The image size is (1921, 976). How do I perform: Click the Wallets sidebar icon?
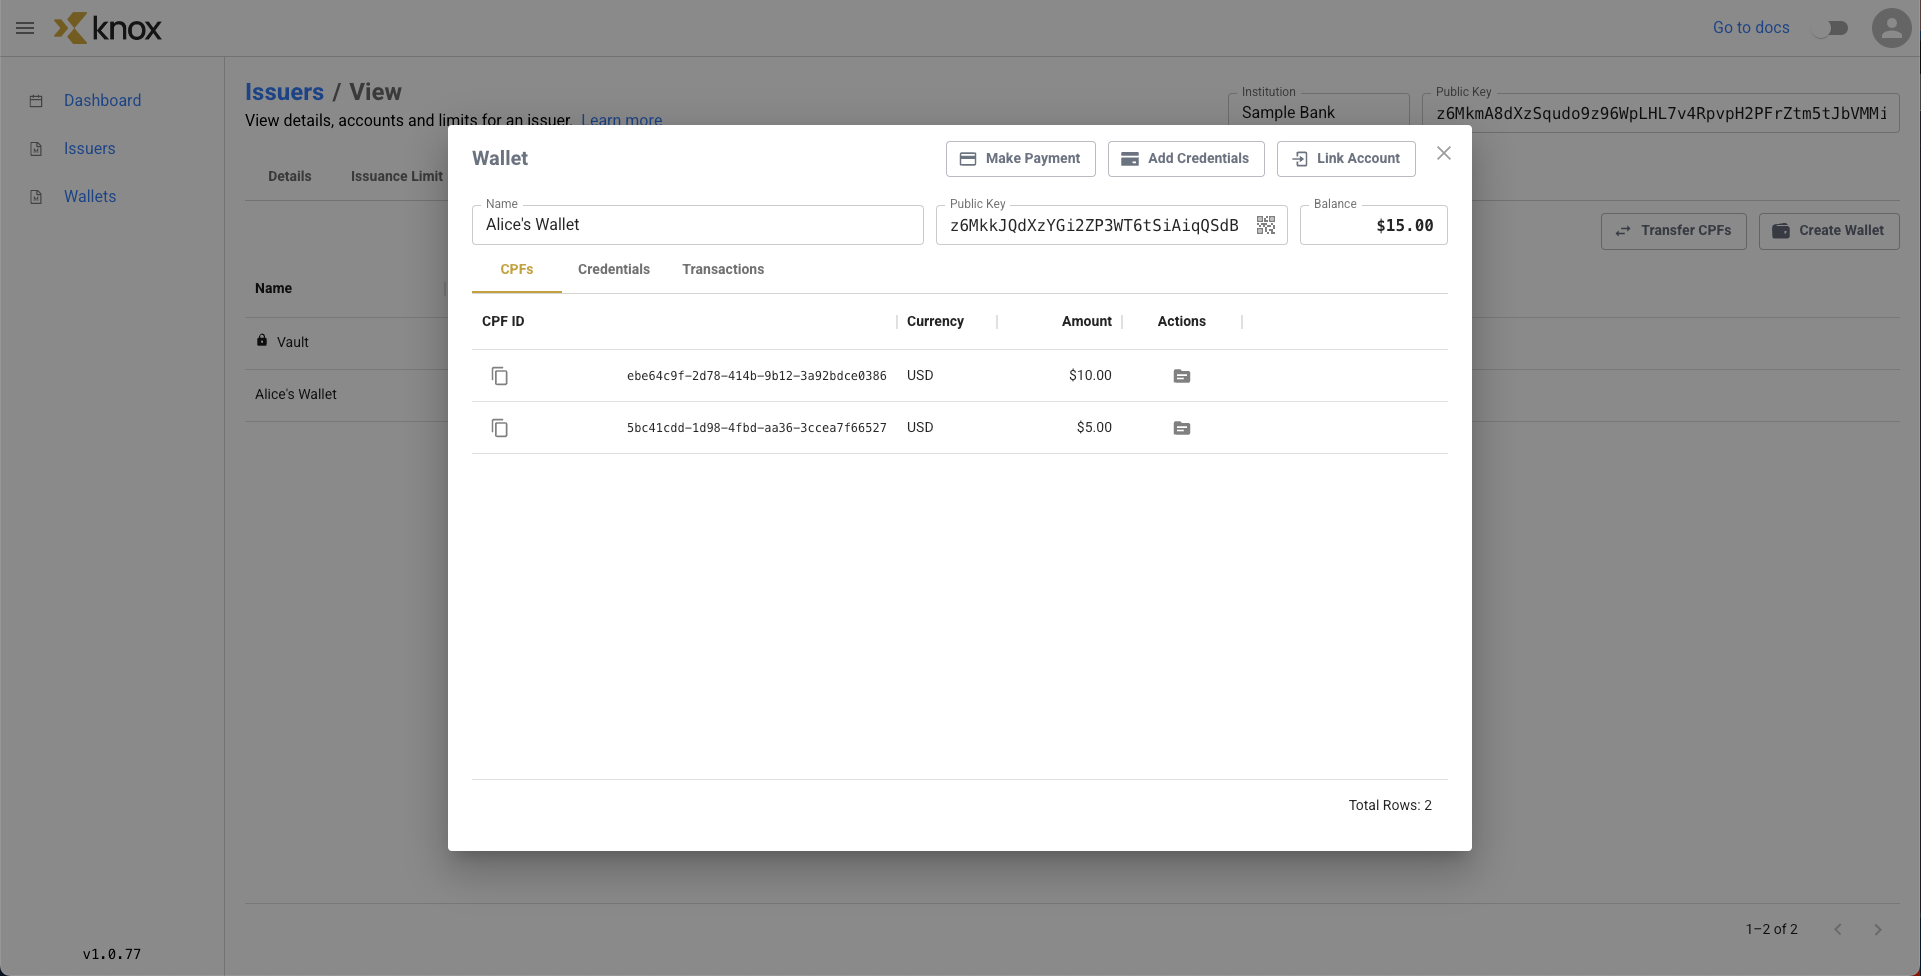[x=36, y=197]
